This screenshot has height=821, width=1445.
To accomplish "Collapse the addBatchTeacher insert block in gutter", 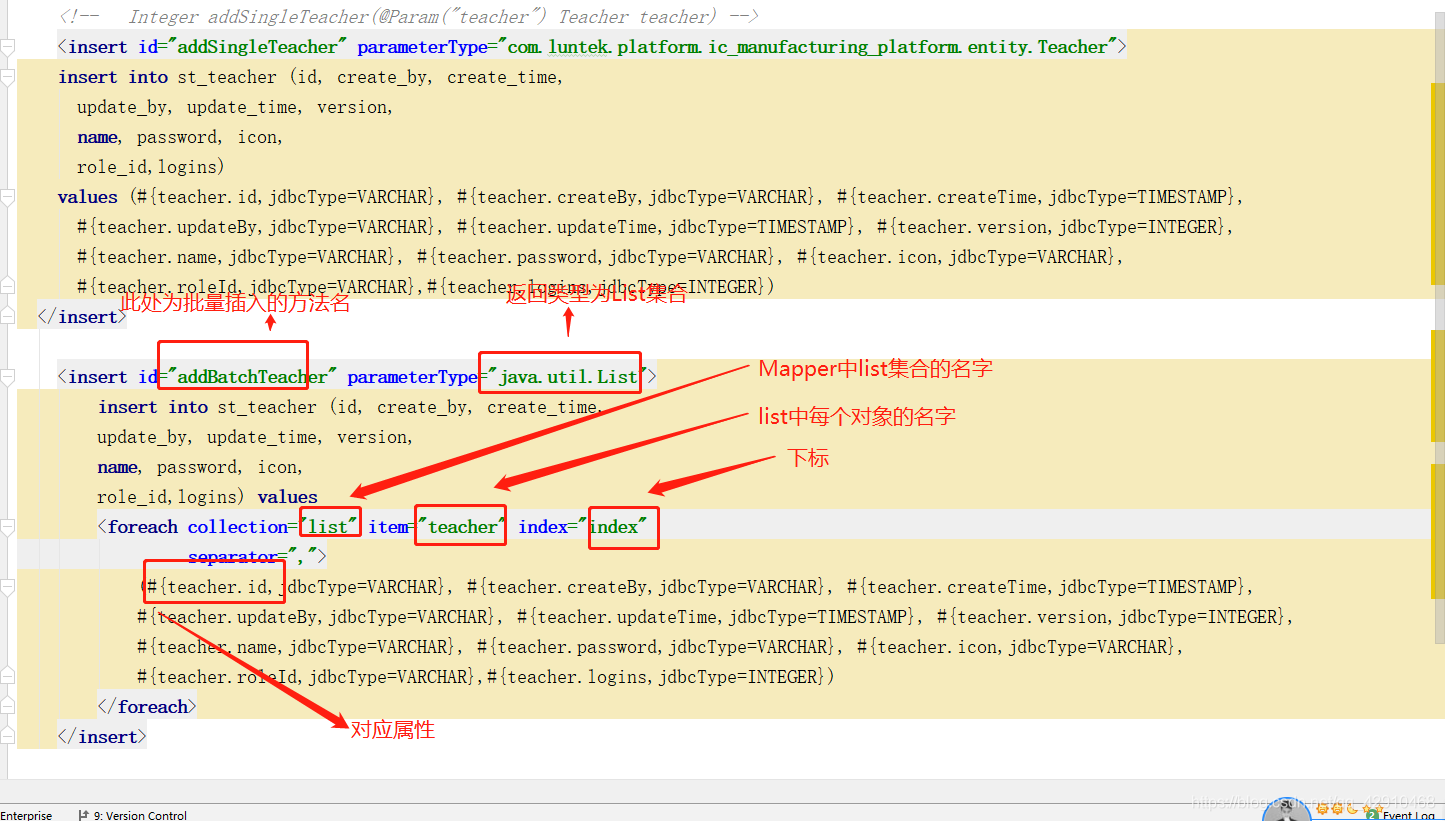I will point(8,377).
